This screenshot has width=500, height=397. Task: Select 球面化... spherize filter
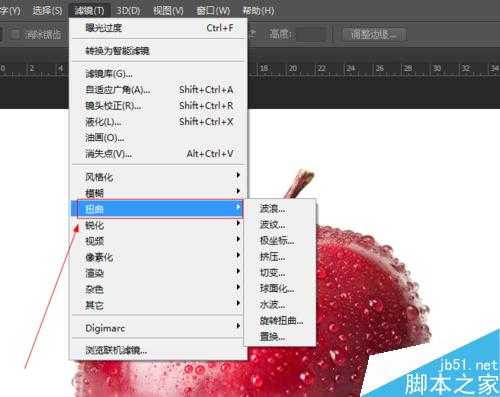coord(280,289)
